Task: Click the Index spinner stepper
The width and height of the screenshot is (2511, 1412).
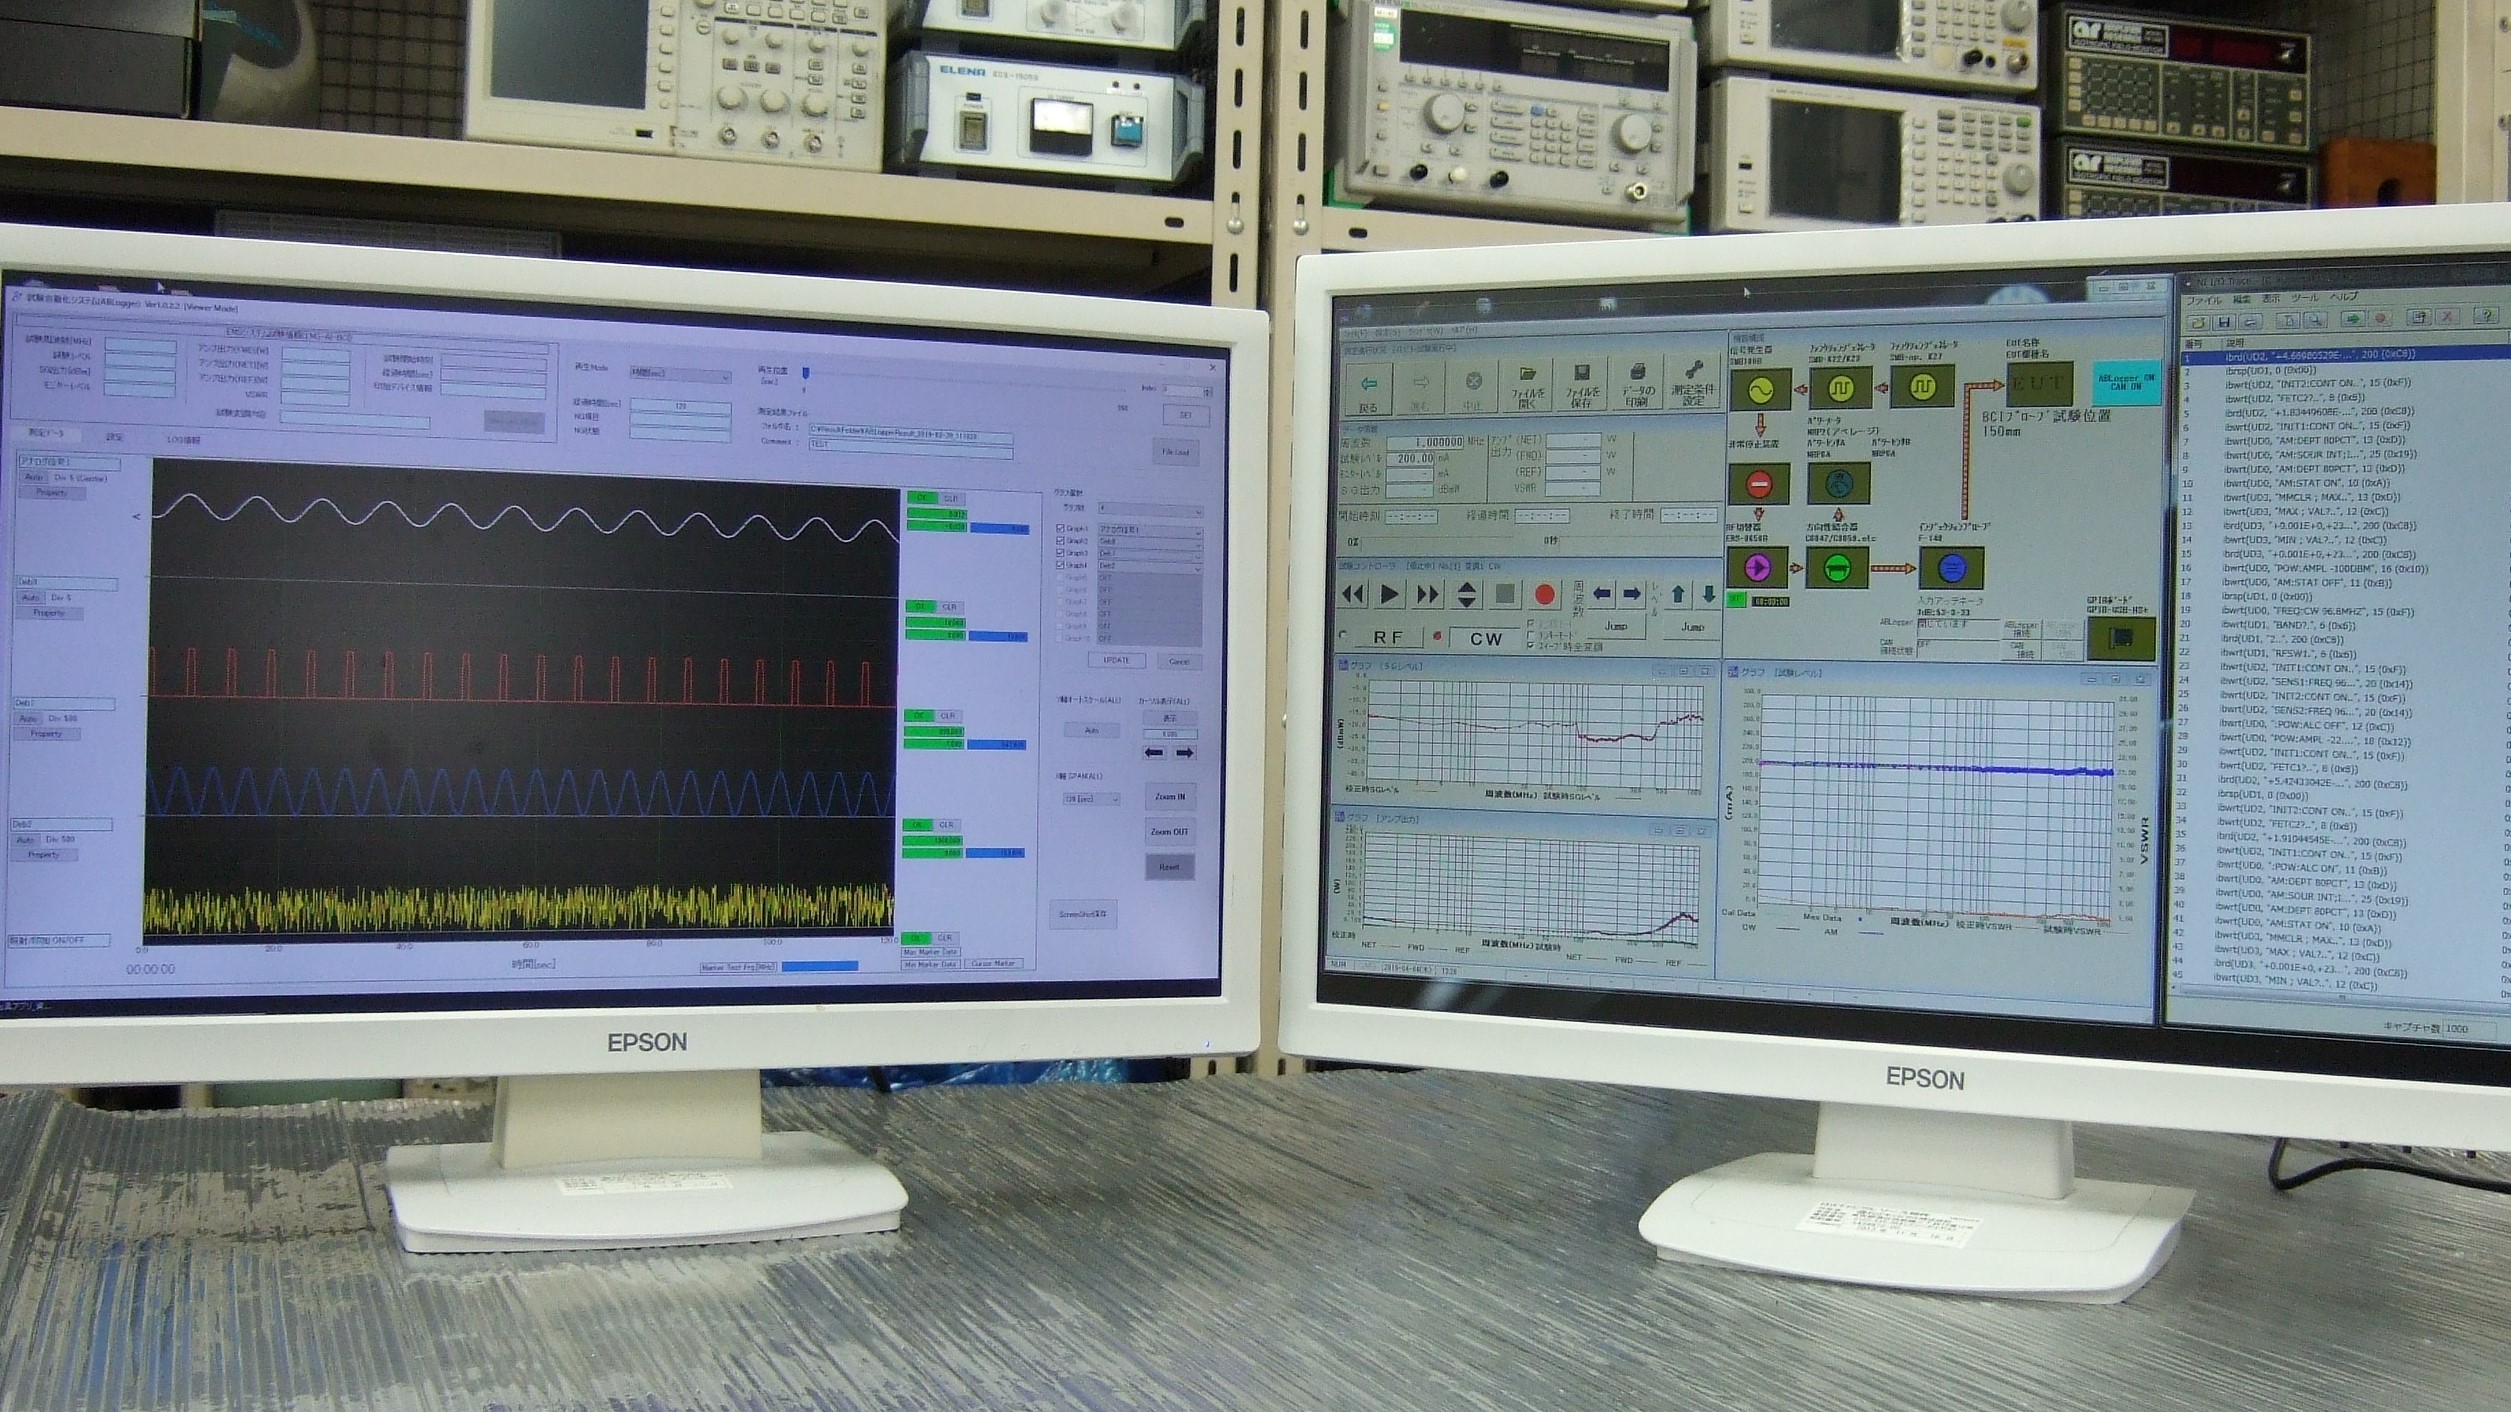Action: 1208,392
